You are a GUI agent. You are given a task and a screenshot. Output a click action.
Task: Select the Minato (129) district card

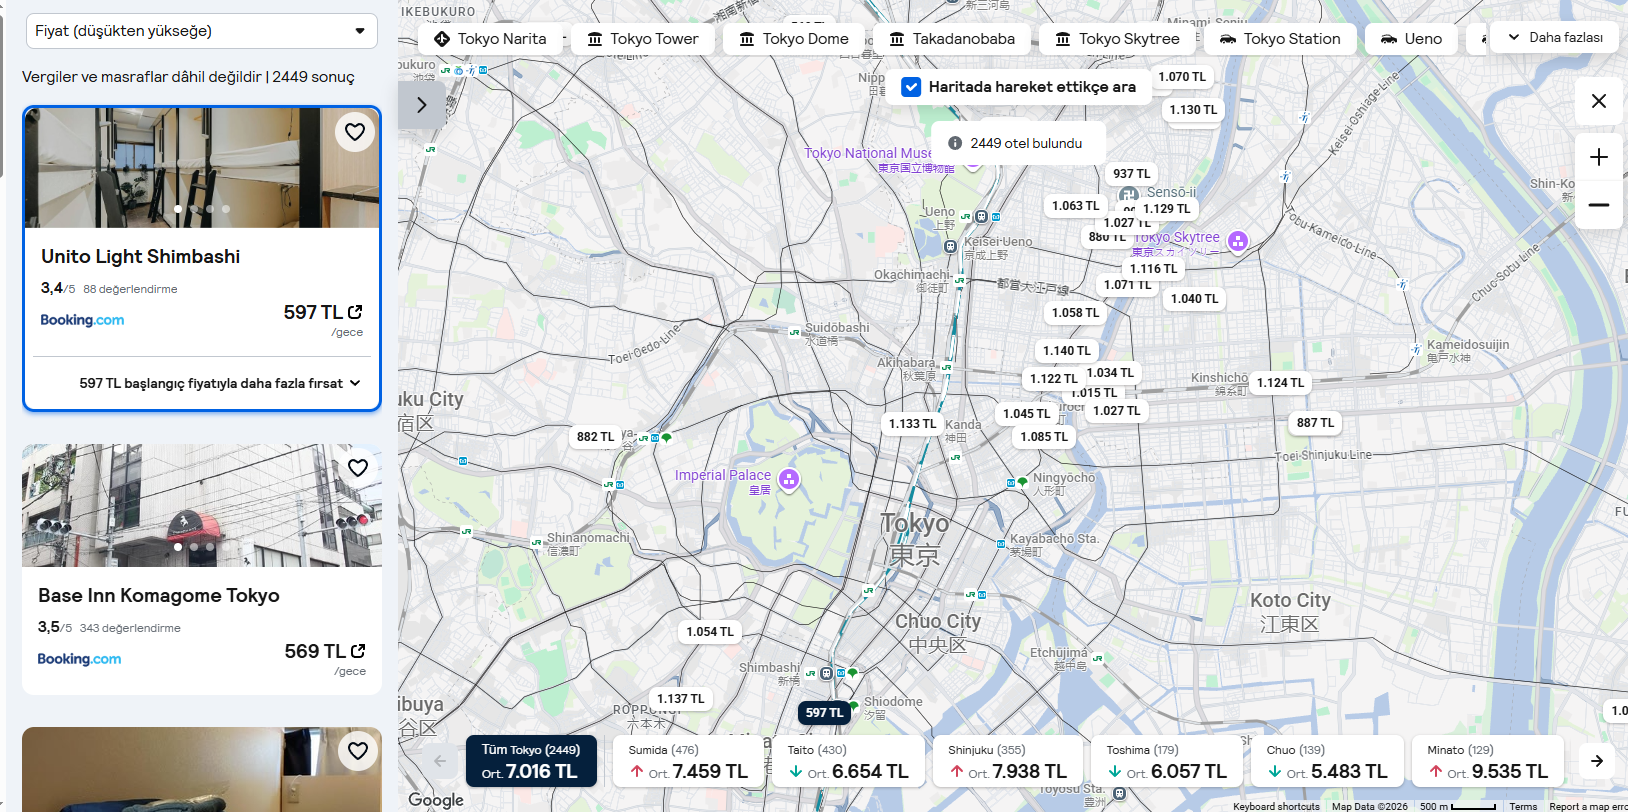[1488, 761]
